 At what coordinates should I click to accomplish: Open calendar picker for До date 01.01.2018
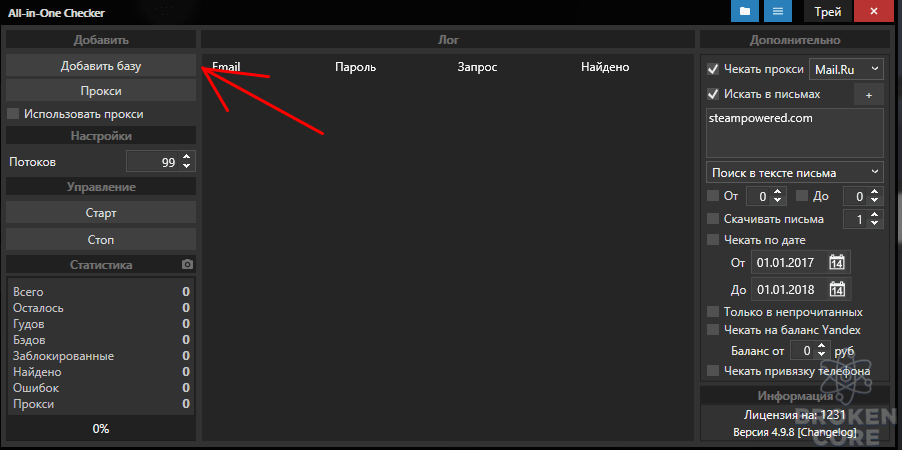(836, 289)
